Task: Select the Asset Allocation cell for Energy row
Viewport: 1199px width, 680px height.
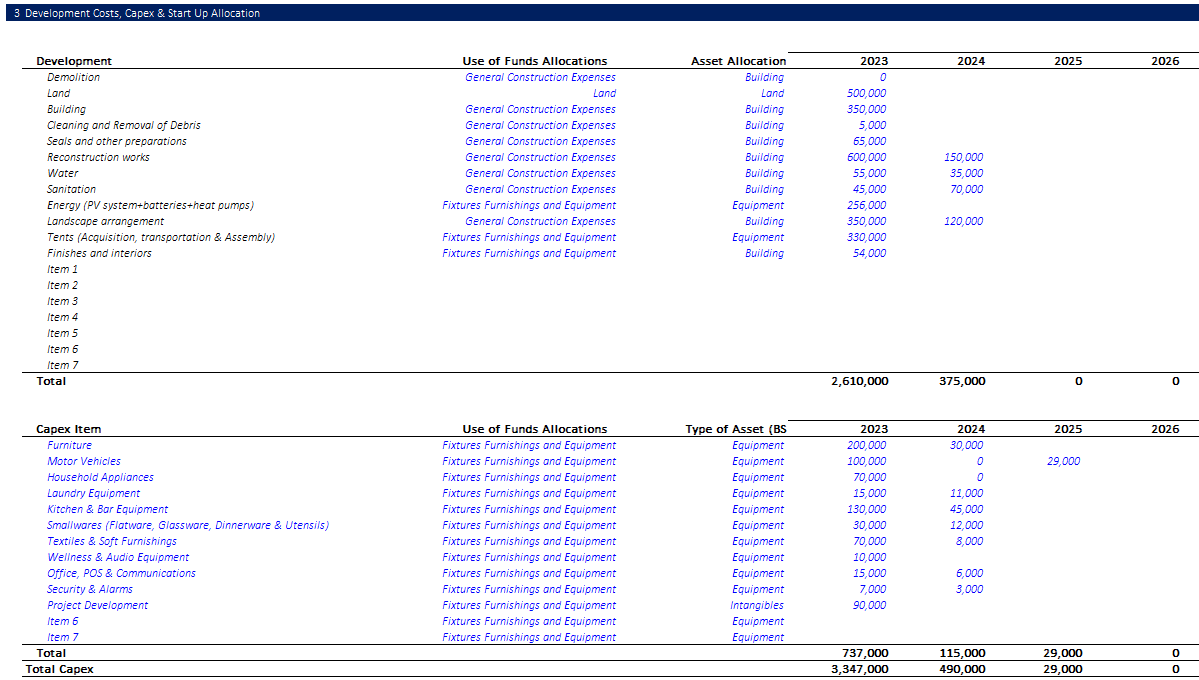Action: (757, 205)
